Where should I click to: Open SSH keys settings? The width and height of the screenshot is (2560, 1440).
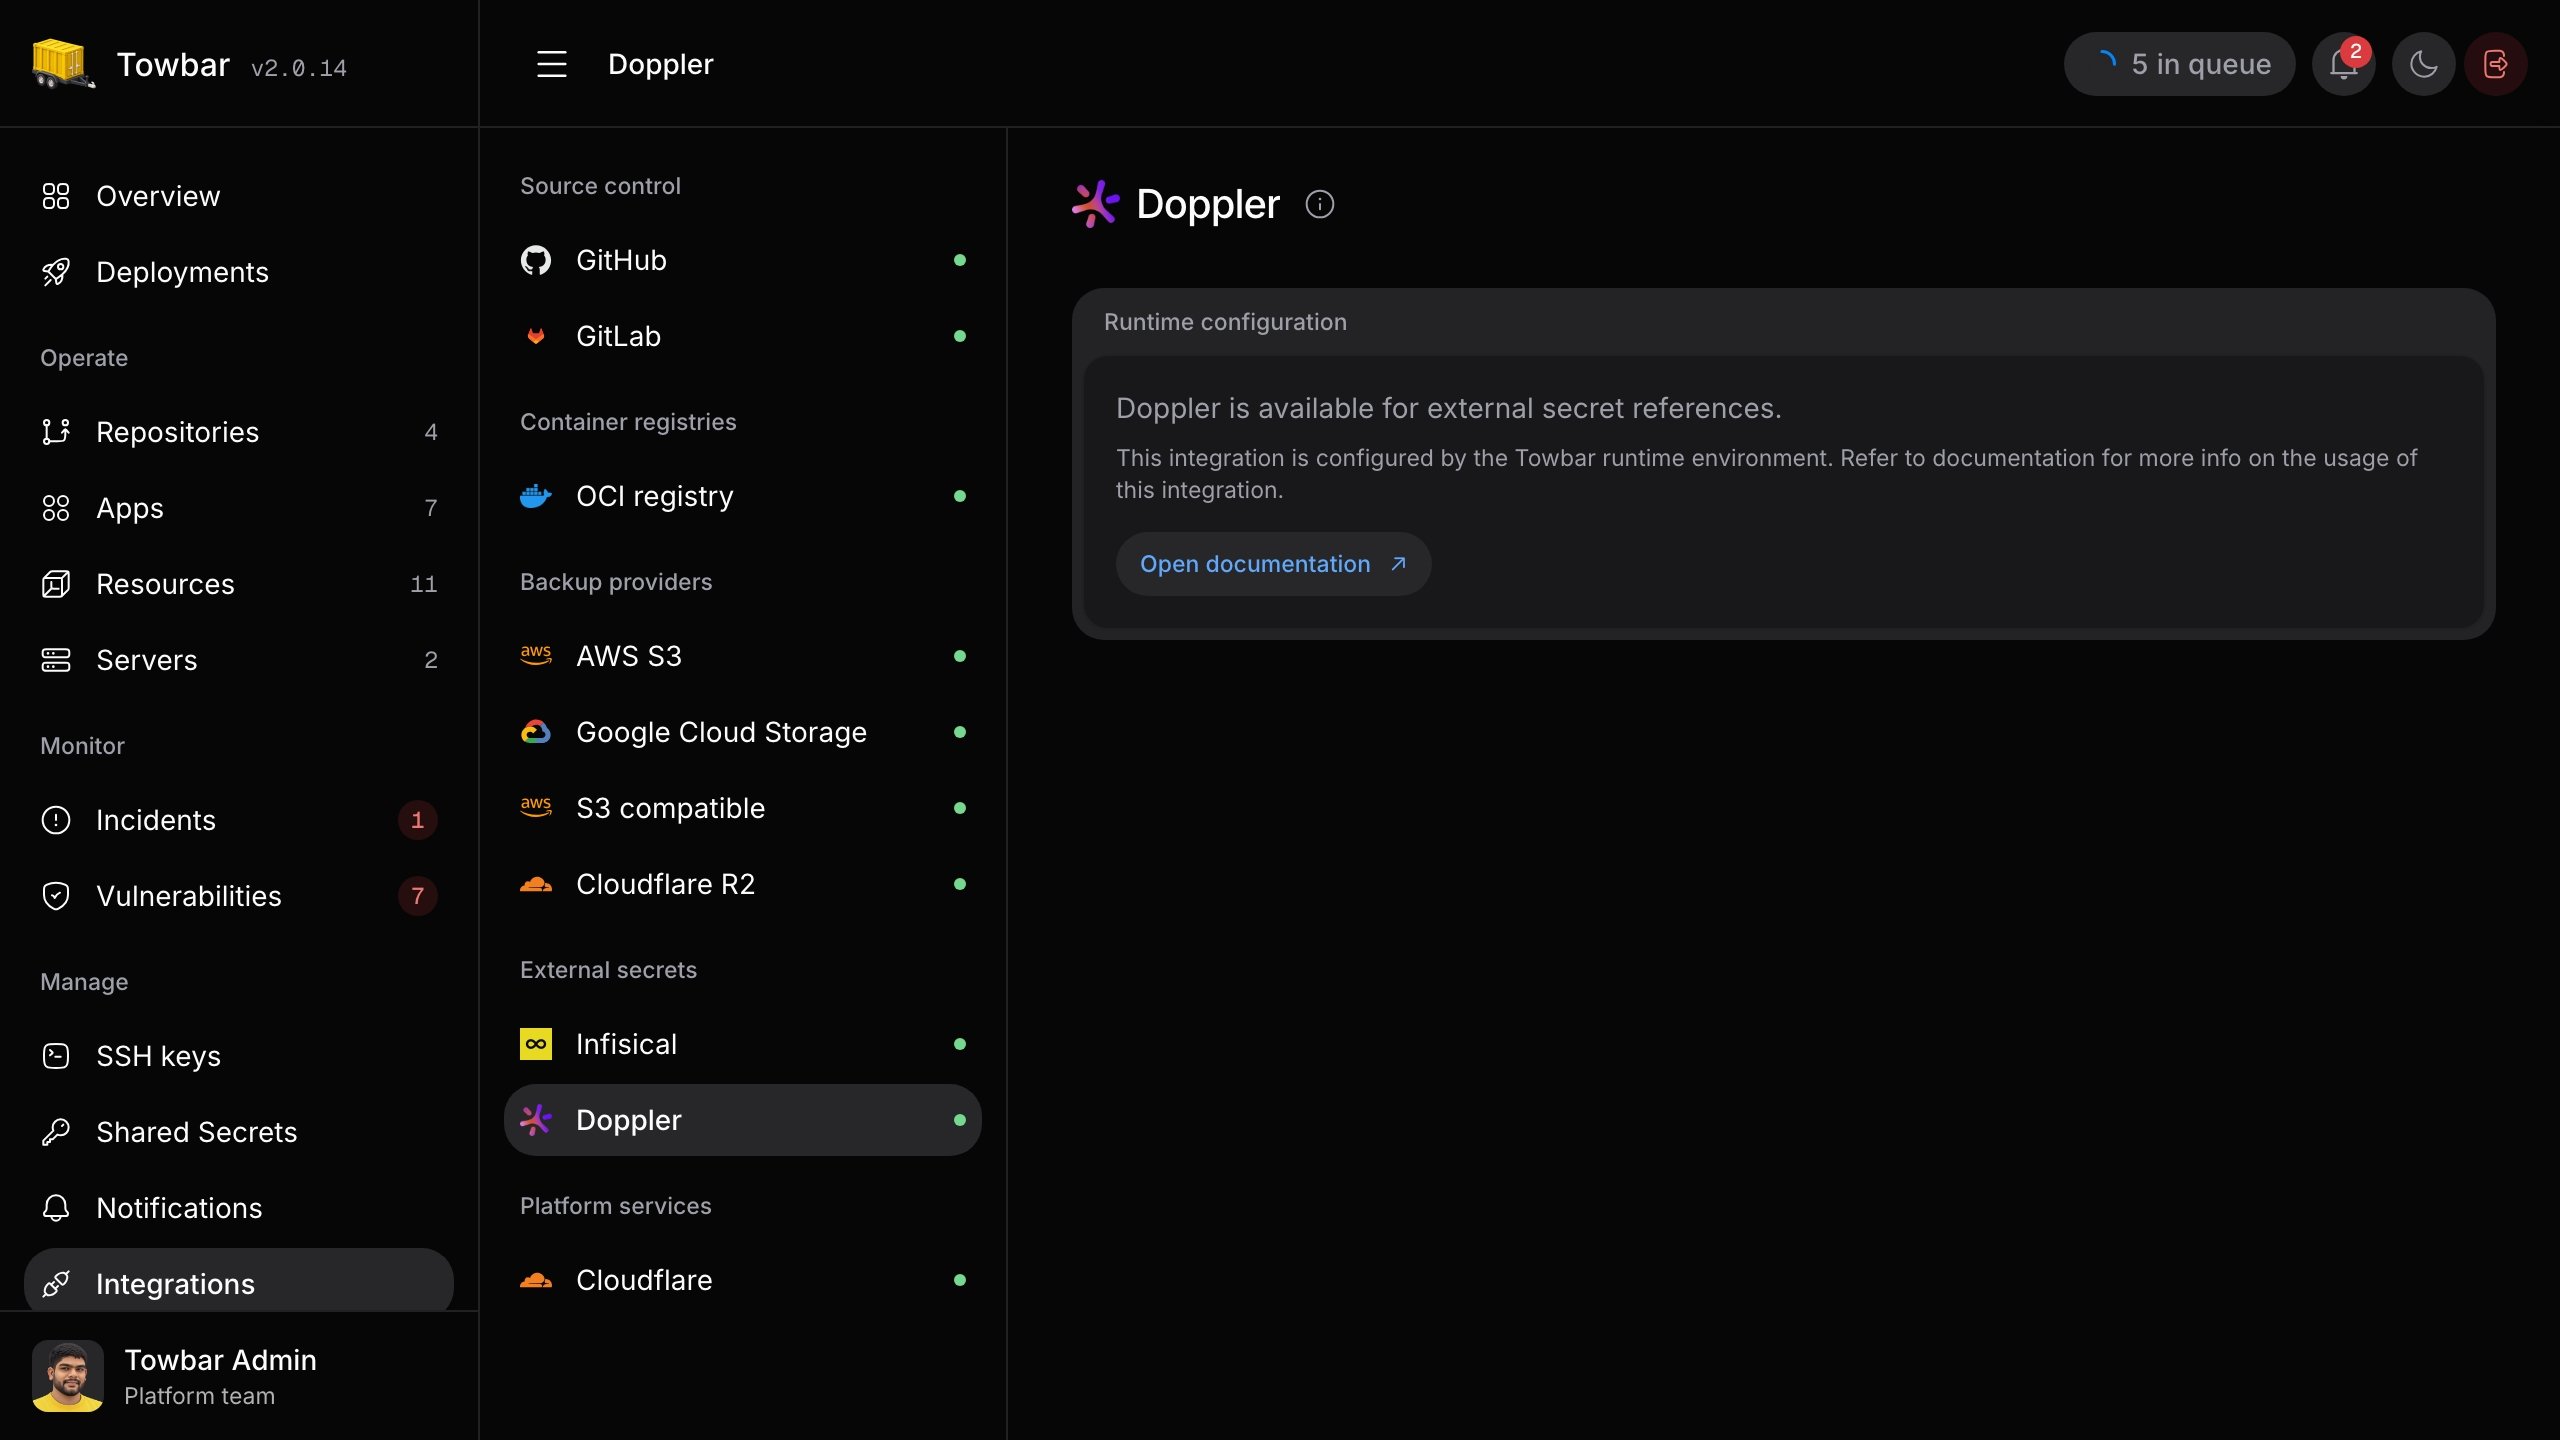239,1056
